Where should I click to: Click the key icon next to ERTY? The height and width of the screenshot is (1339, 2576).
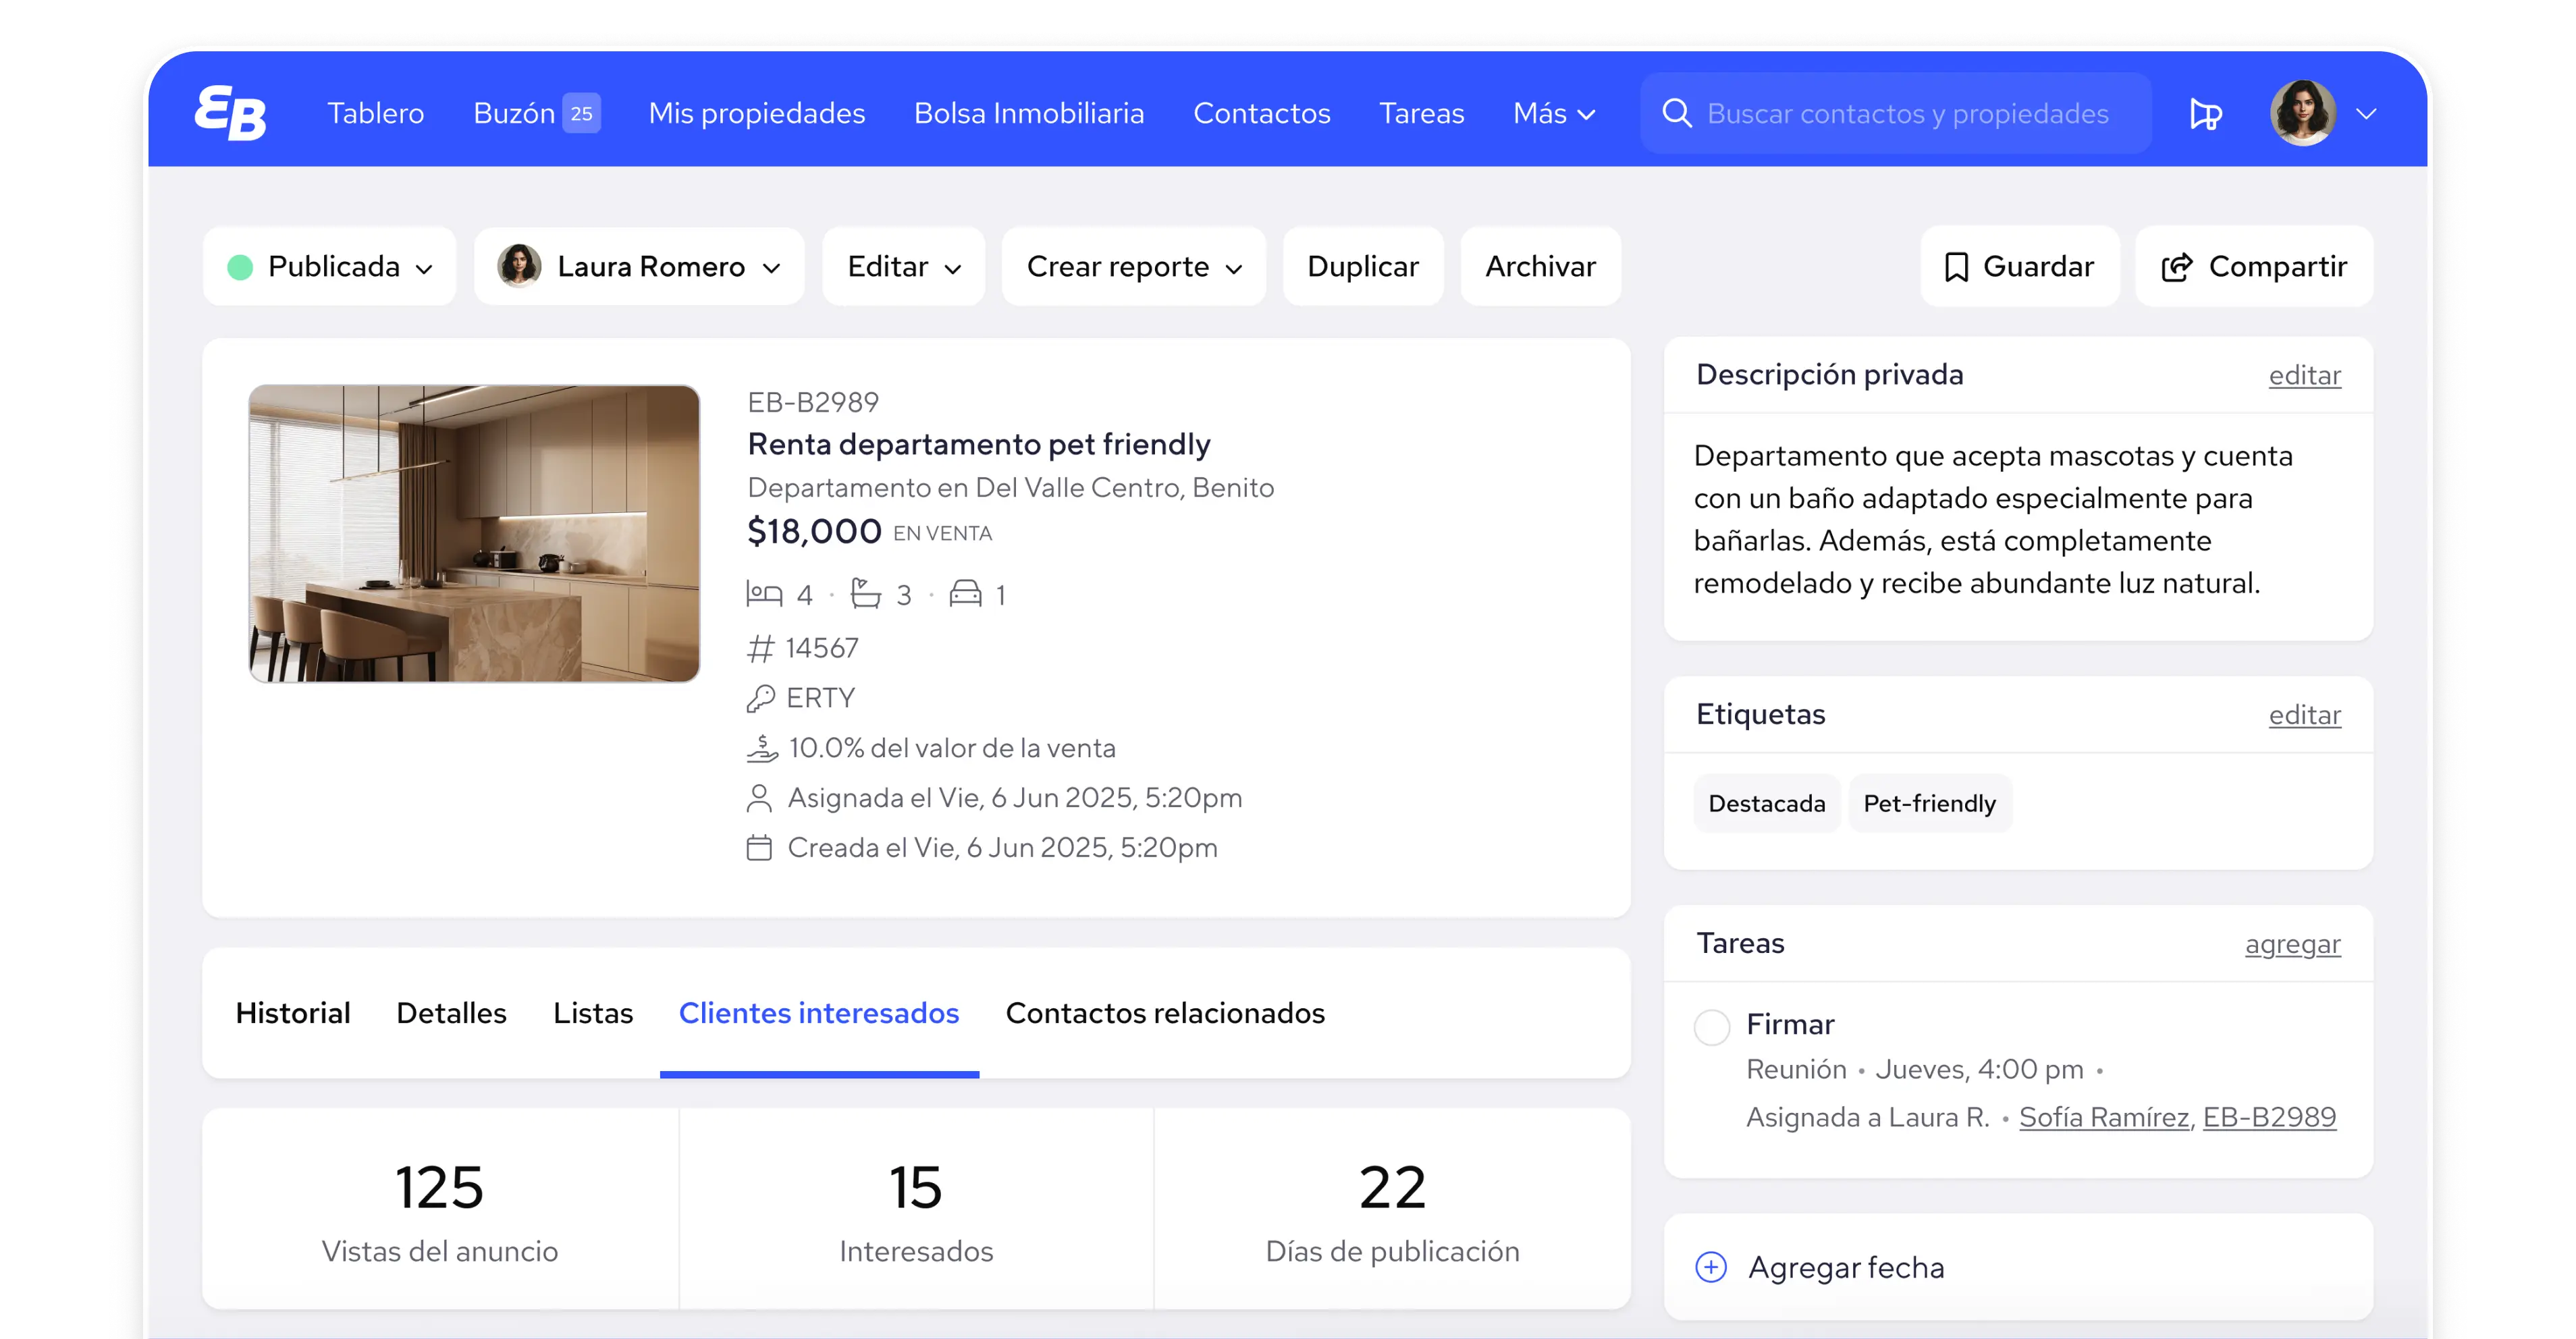point(762,697)
